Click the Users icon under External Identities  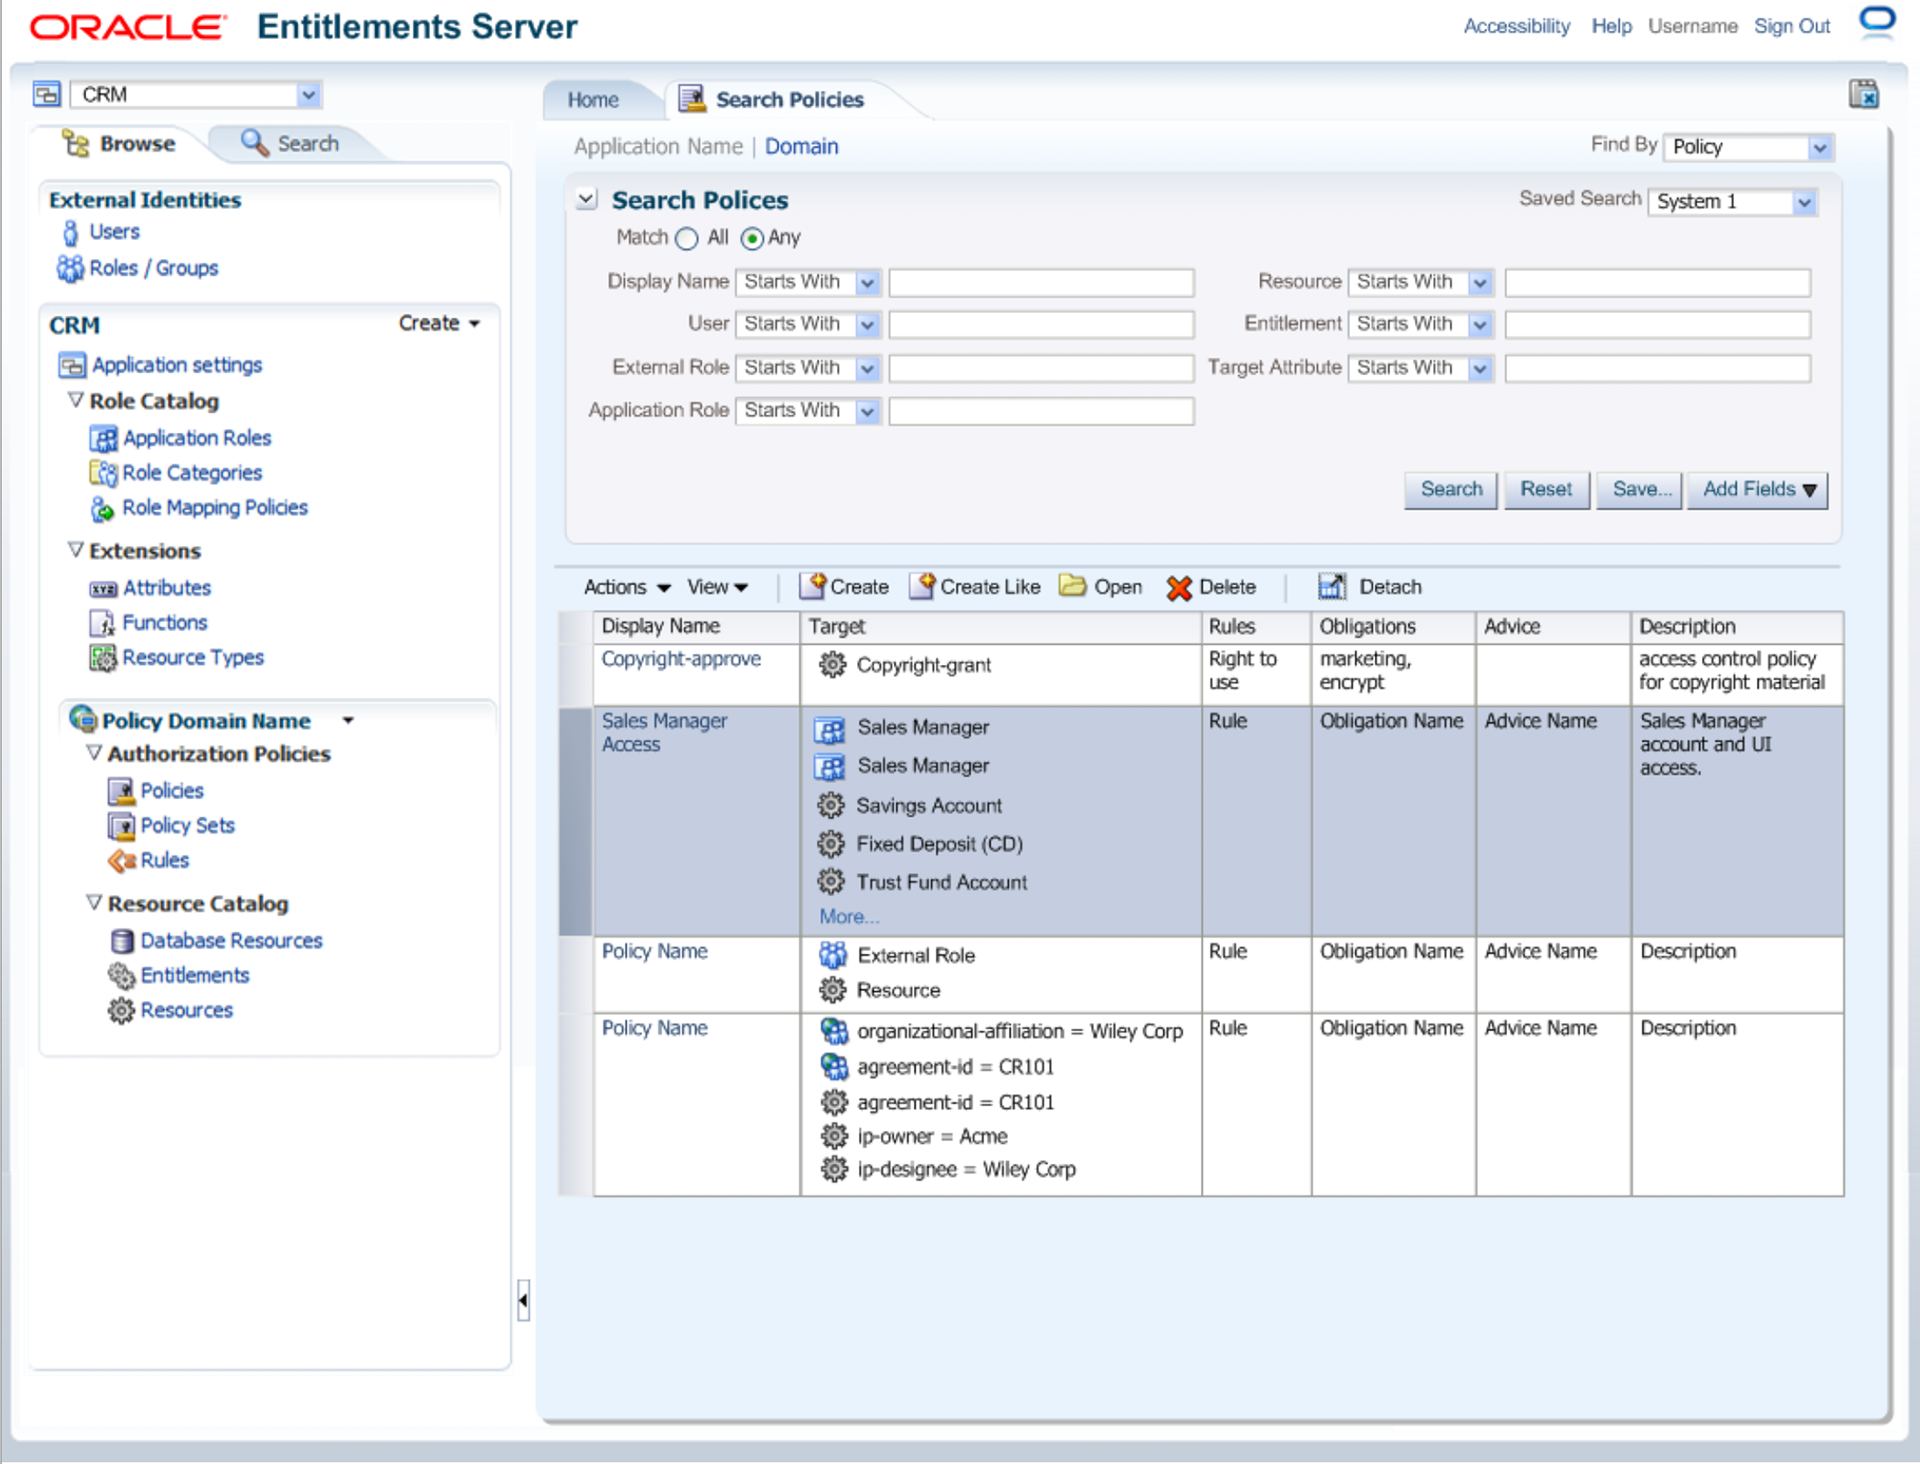tap(70, 233)
